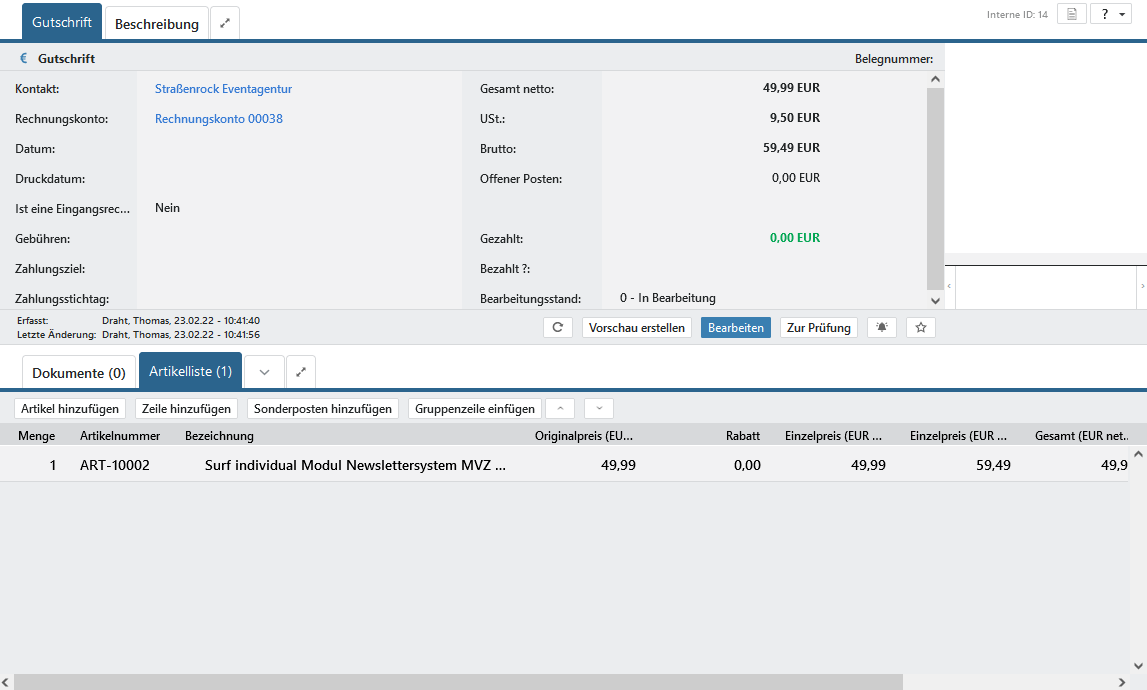Switch to the Beschreibung tab
The width and height of the screenshot is (1147, 690).
click(x=157, y=23)
